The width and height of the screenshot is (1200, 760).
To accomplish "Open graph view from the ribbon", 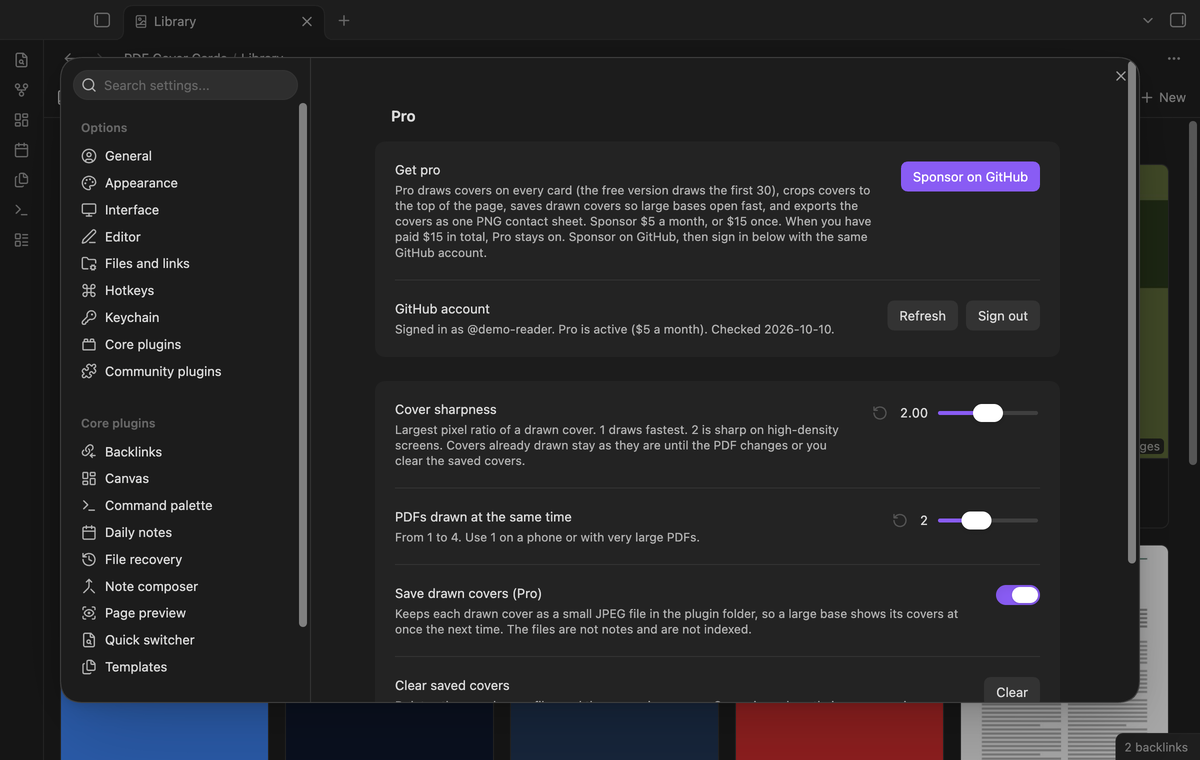I will click(x=21, y=90).
